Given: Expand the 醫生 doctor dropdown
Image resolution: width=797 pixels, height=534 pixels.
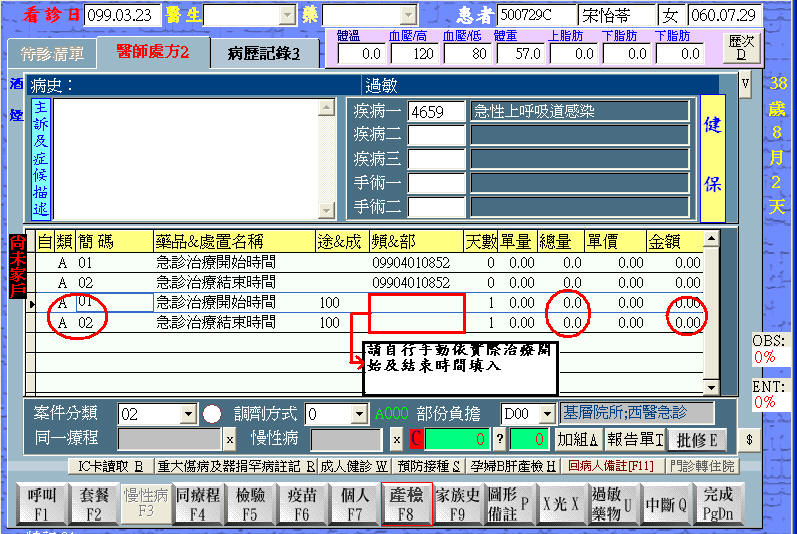Looking at the screenshot, I should (x=287, y=15).
